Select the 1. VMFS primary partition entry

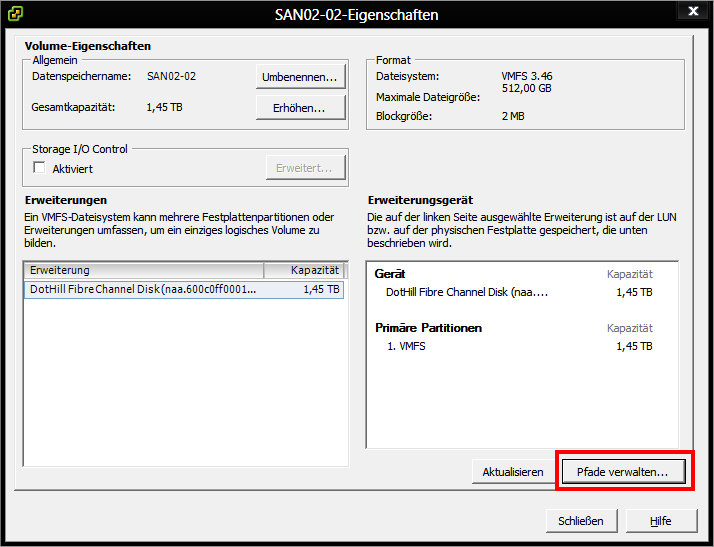408,346
